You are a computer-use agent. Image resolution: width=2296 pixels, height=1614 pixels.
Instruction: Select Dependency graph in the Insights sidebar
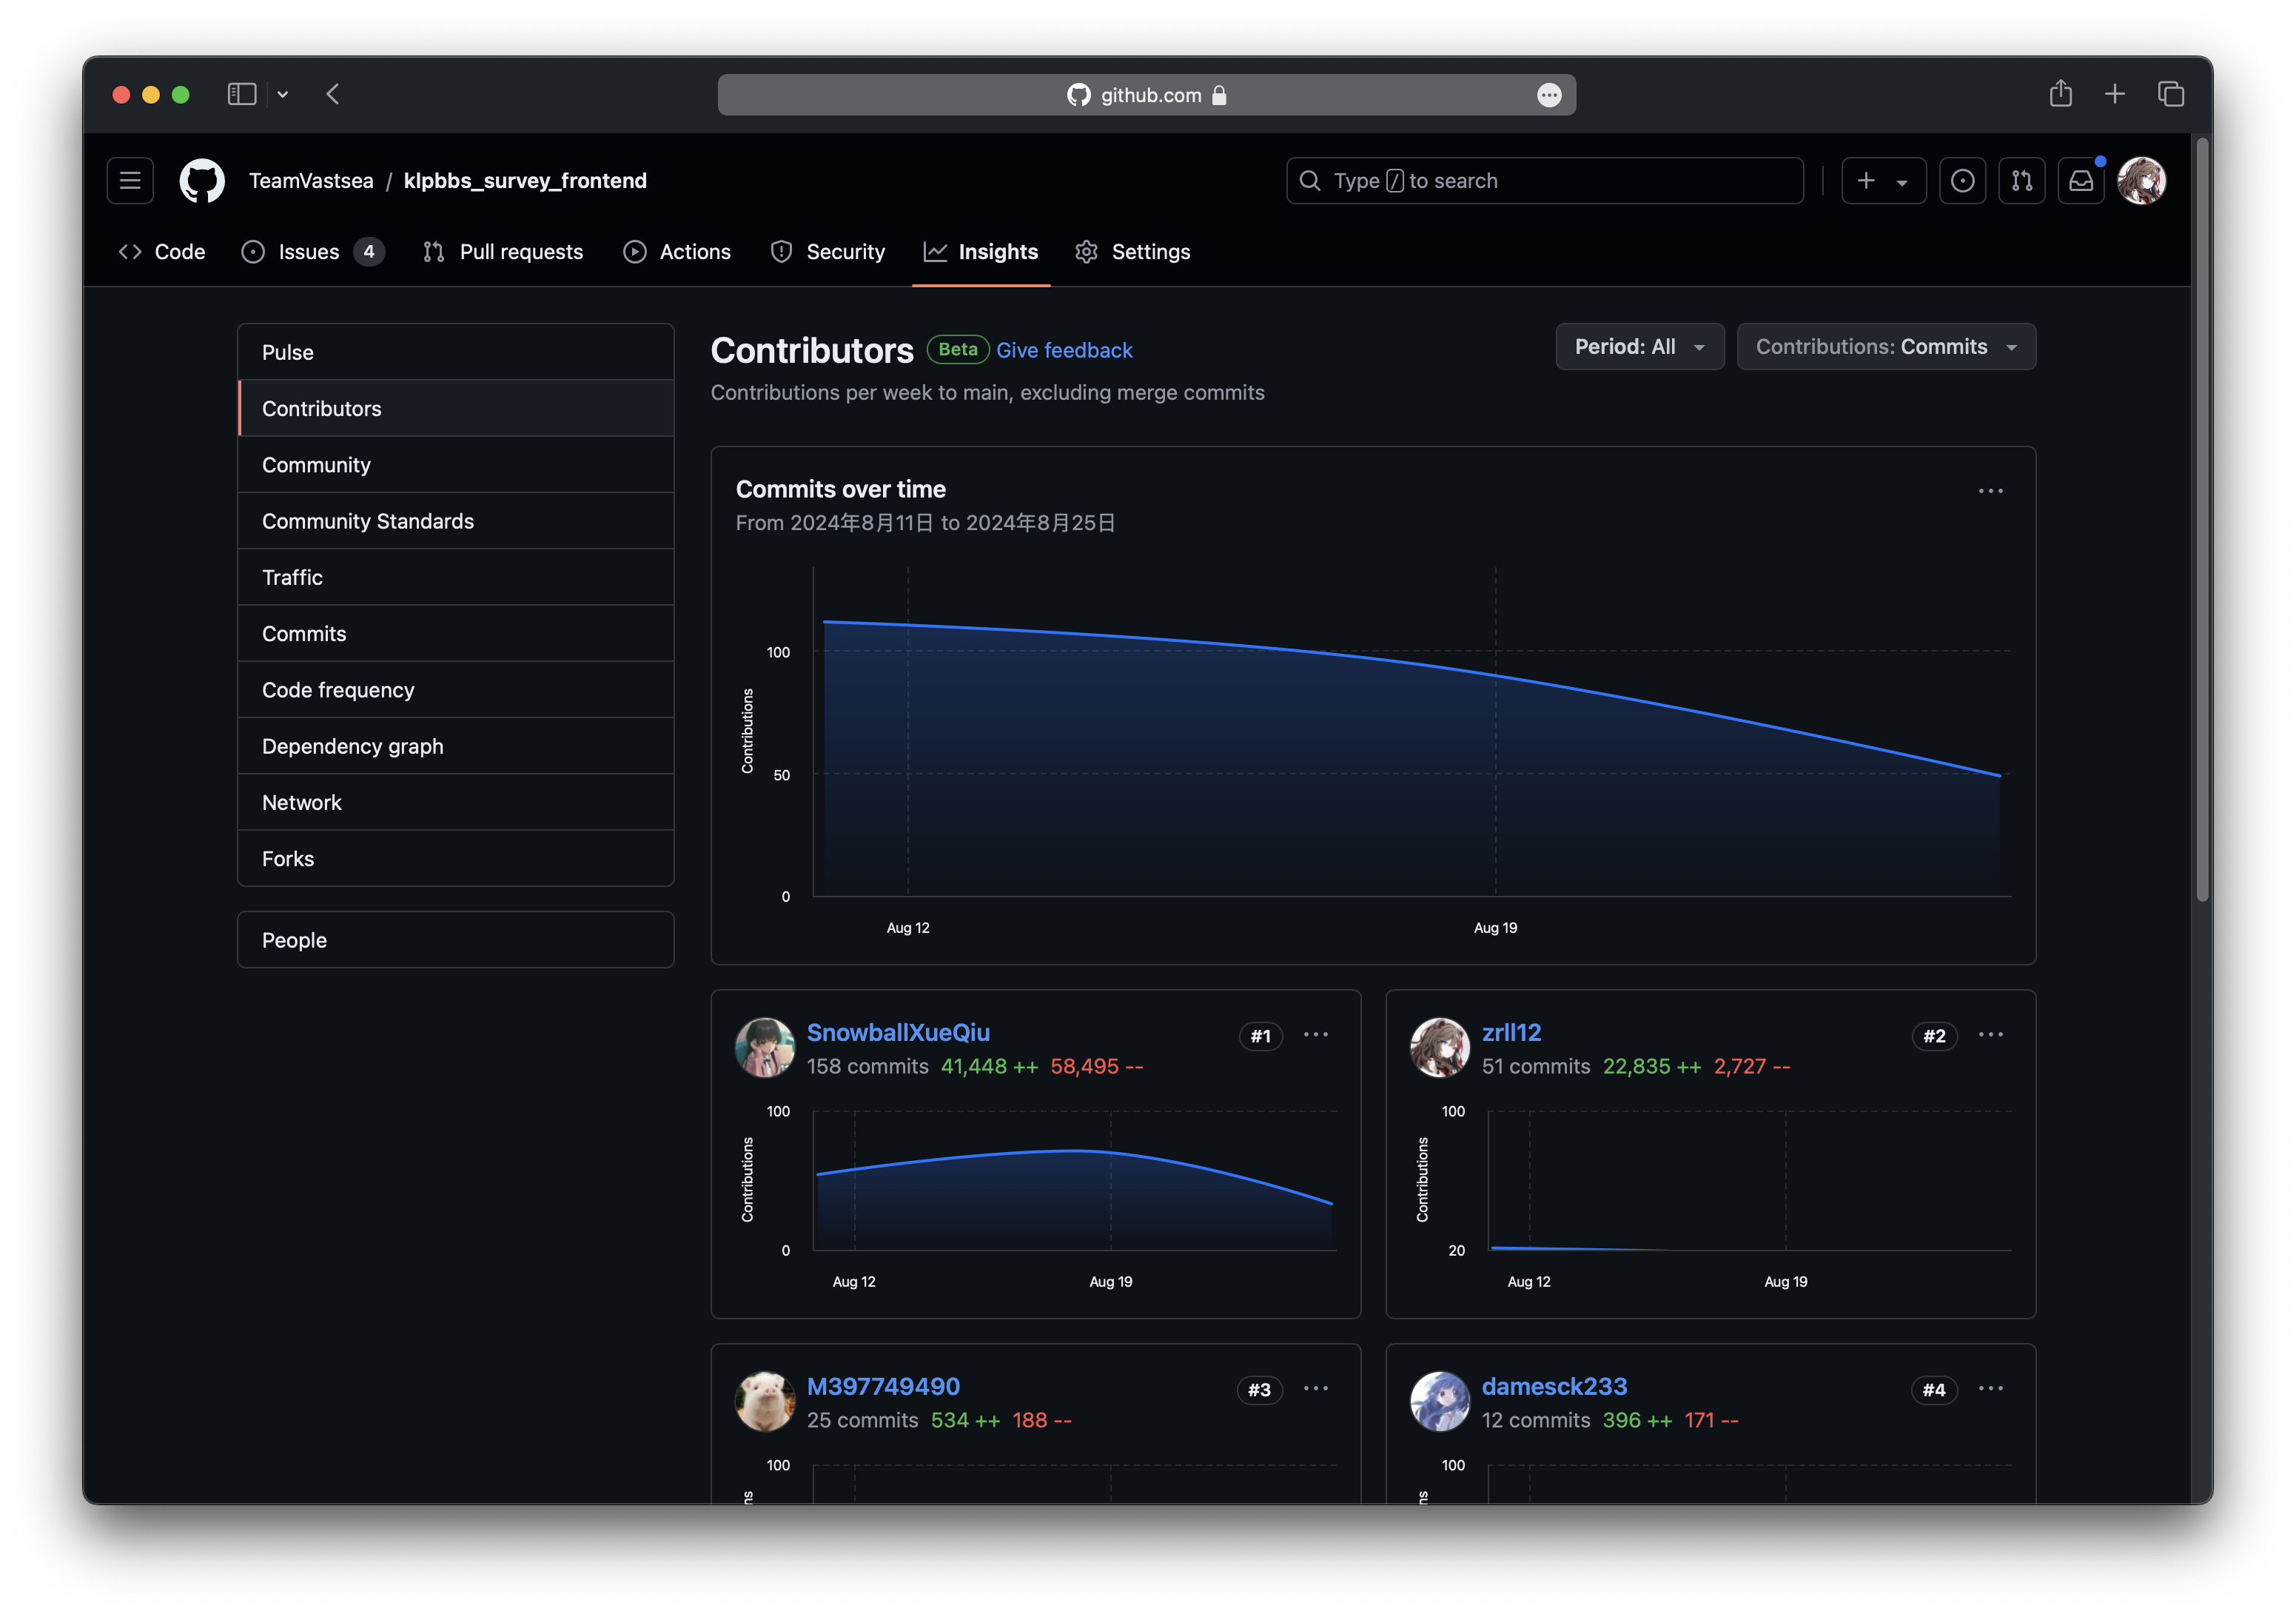(456, 746)
